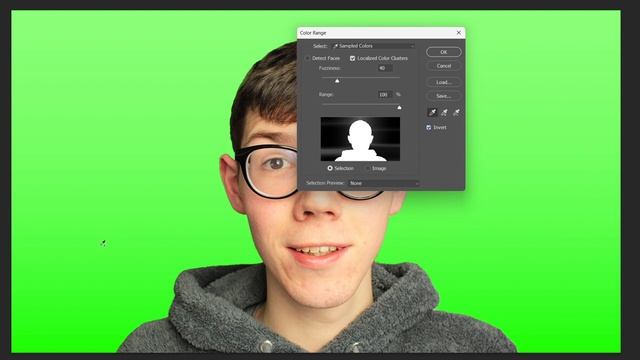Select the Subtract from Sample eyedropper
Image resolution: width=640 pixels, height=360 pixels.
pos(456,112)
